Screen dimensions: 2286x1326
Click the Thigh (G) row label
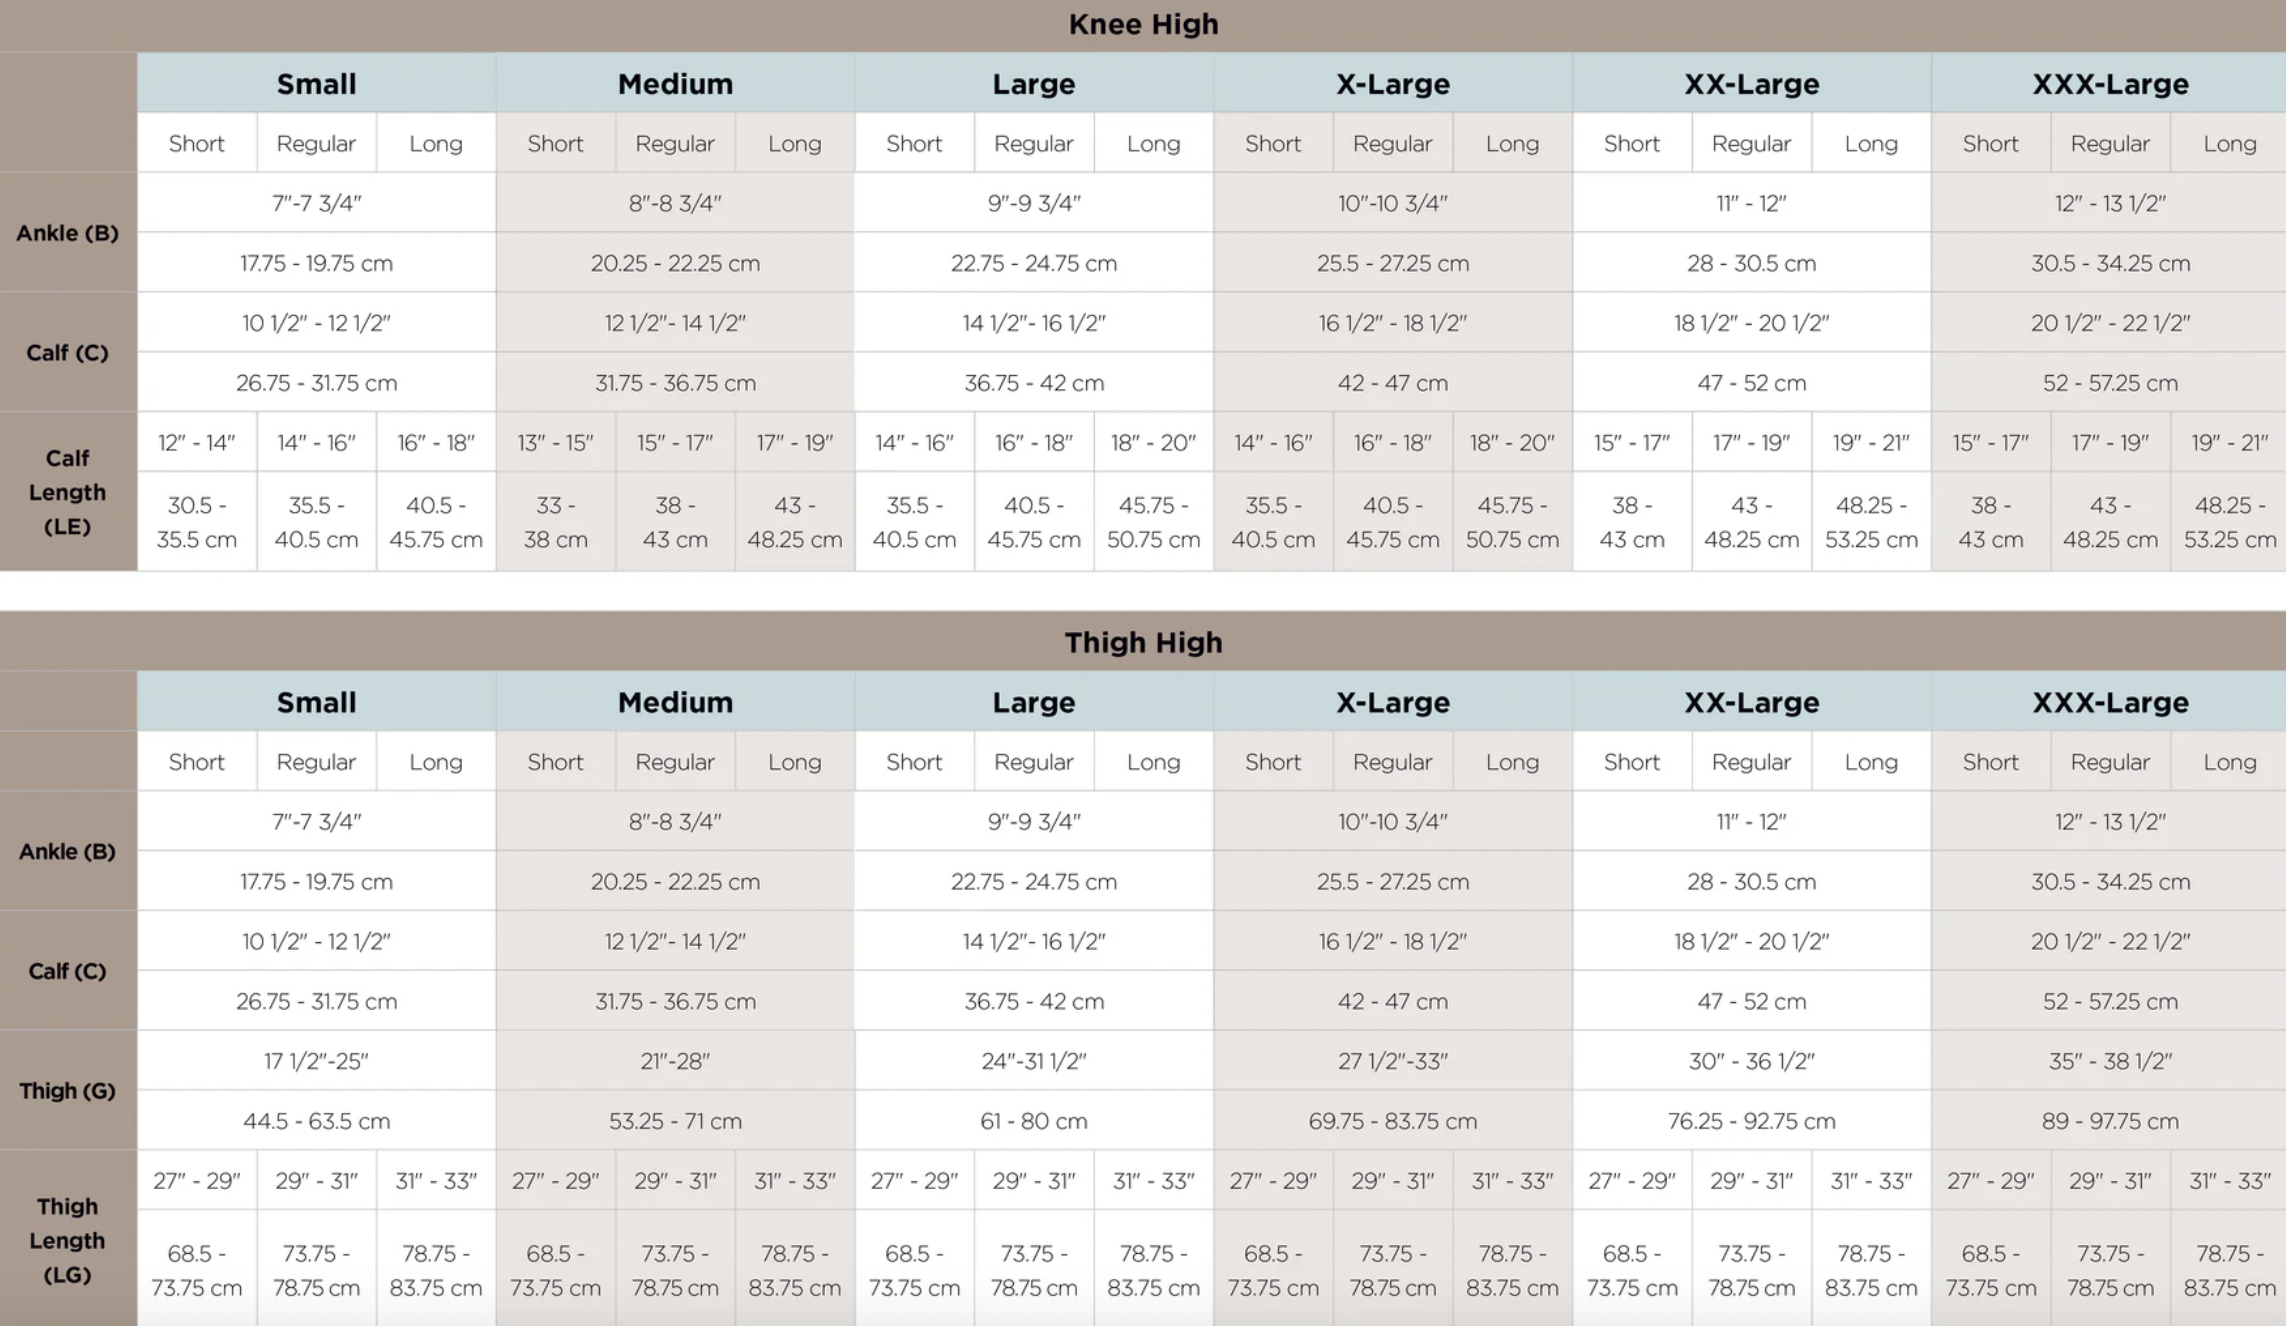click(x=67, y=1090)
